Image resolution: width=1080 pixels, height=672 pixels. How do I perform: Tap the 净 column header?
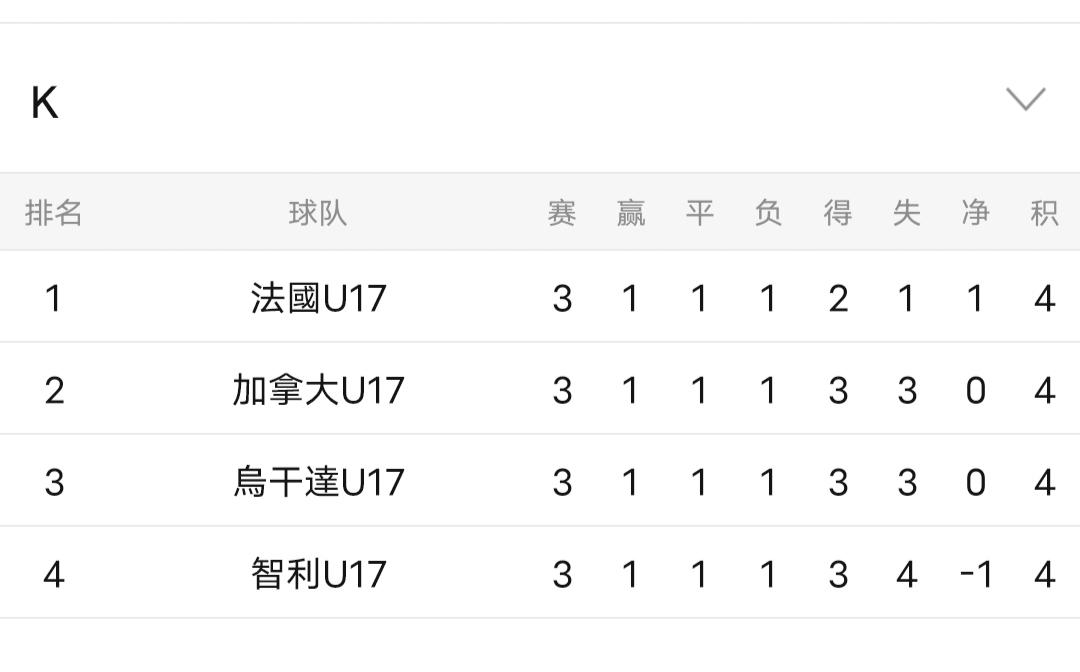tap(976, 213)
